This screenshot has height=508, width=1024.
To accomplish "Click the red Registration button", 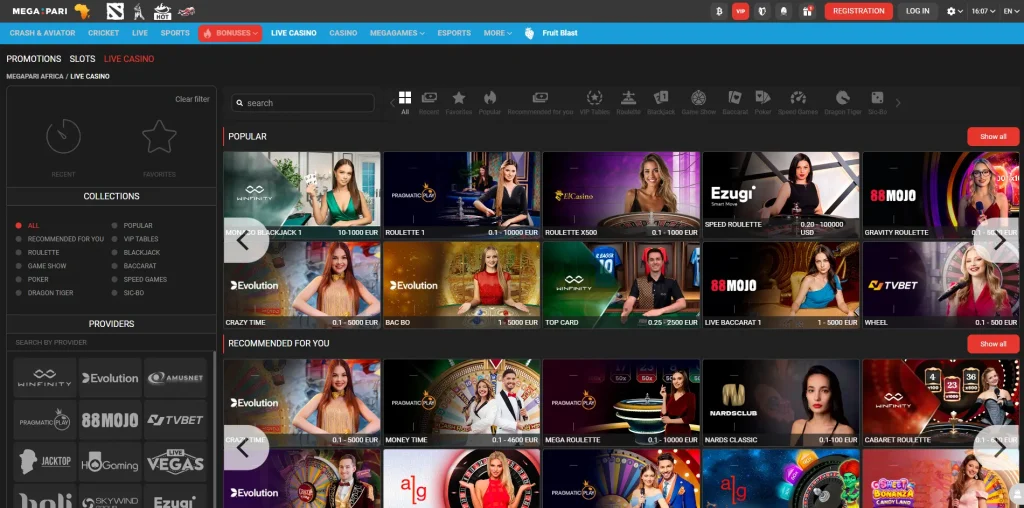I will [858, 11].
